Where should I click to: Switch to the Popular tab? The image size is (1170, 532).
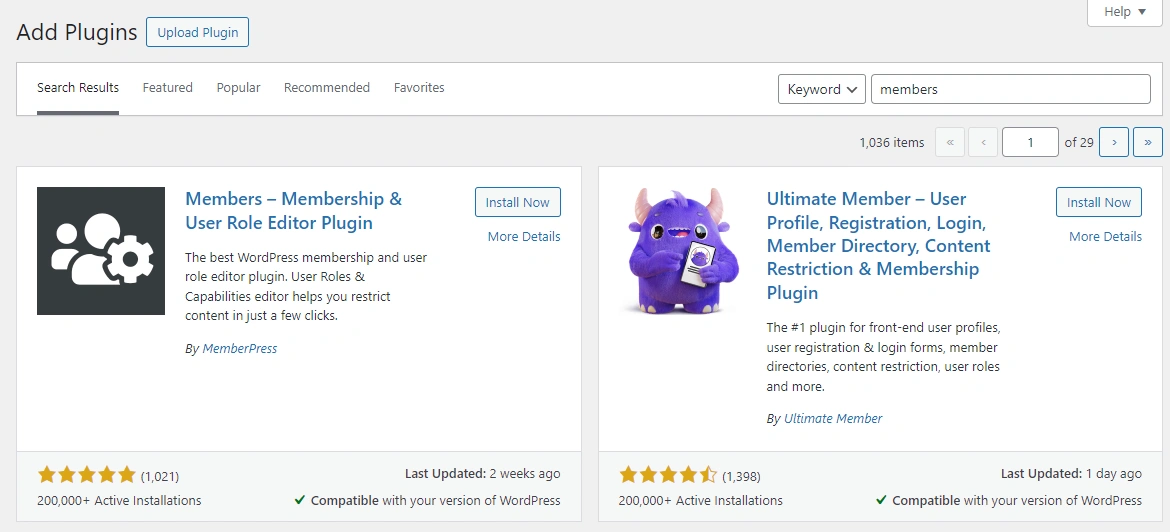click(238, 88)
